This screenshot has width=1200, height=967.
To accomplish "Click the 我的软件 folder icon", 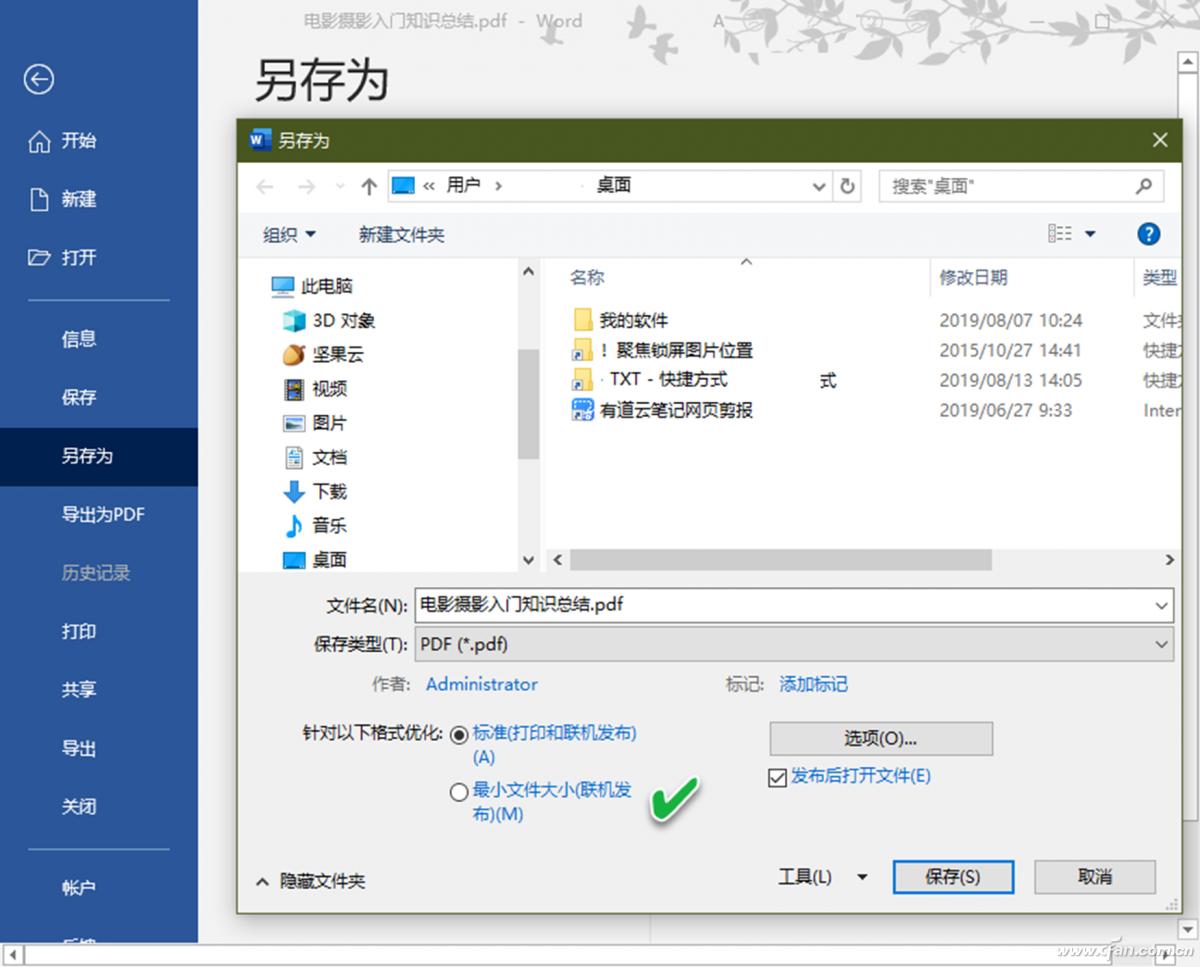I will (583, 321).
